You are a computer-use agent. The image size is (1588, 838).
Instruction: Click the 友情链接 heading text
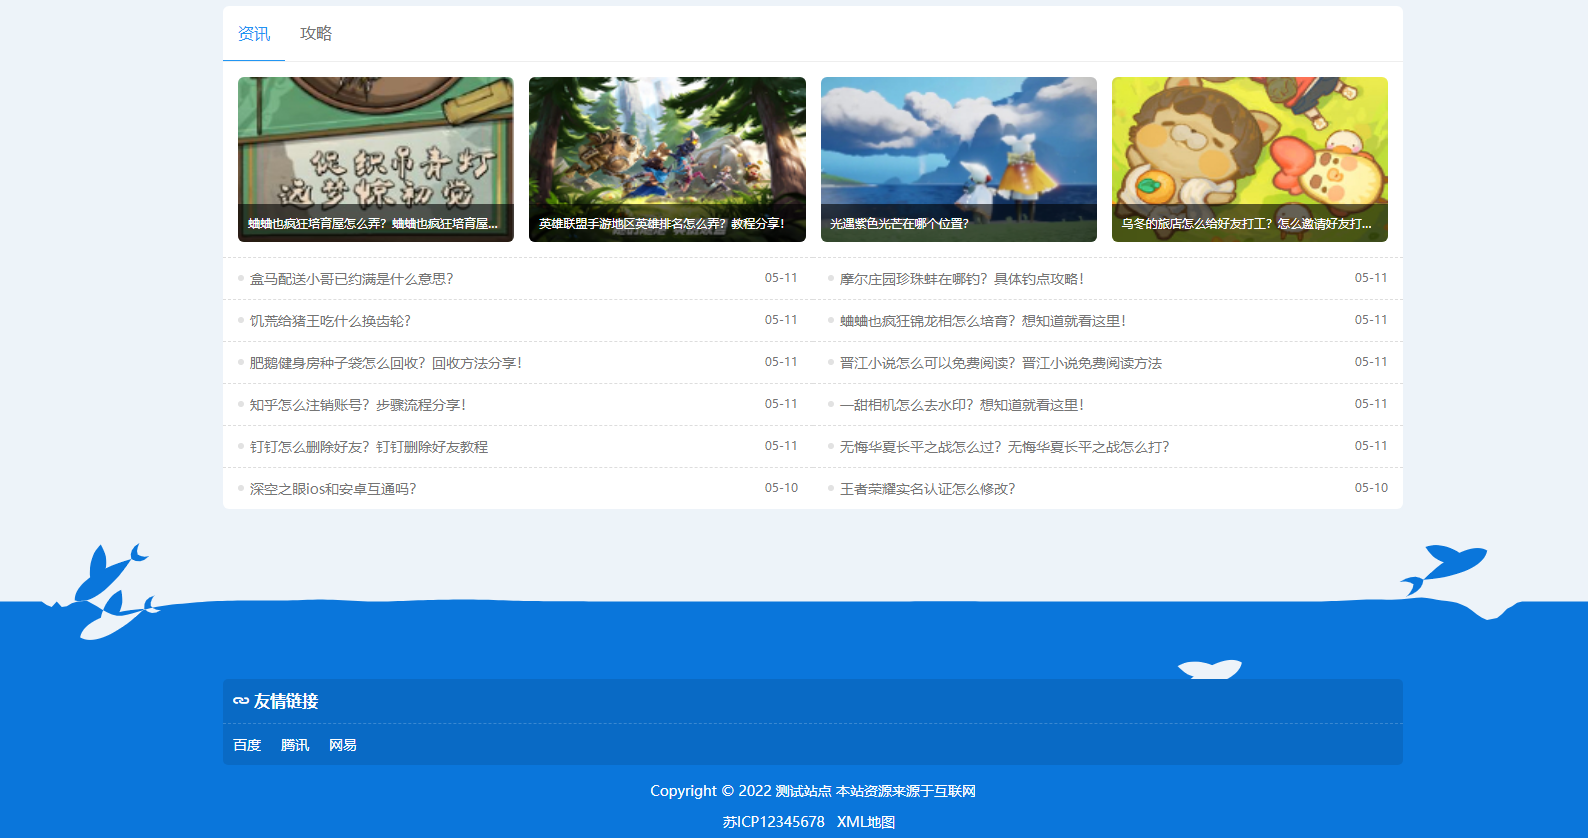[286, 701]
